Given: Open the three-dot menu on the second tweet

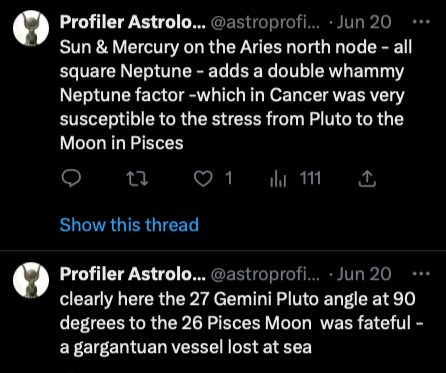Looking at the screenshot, I should click(x=421, y=274).
